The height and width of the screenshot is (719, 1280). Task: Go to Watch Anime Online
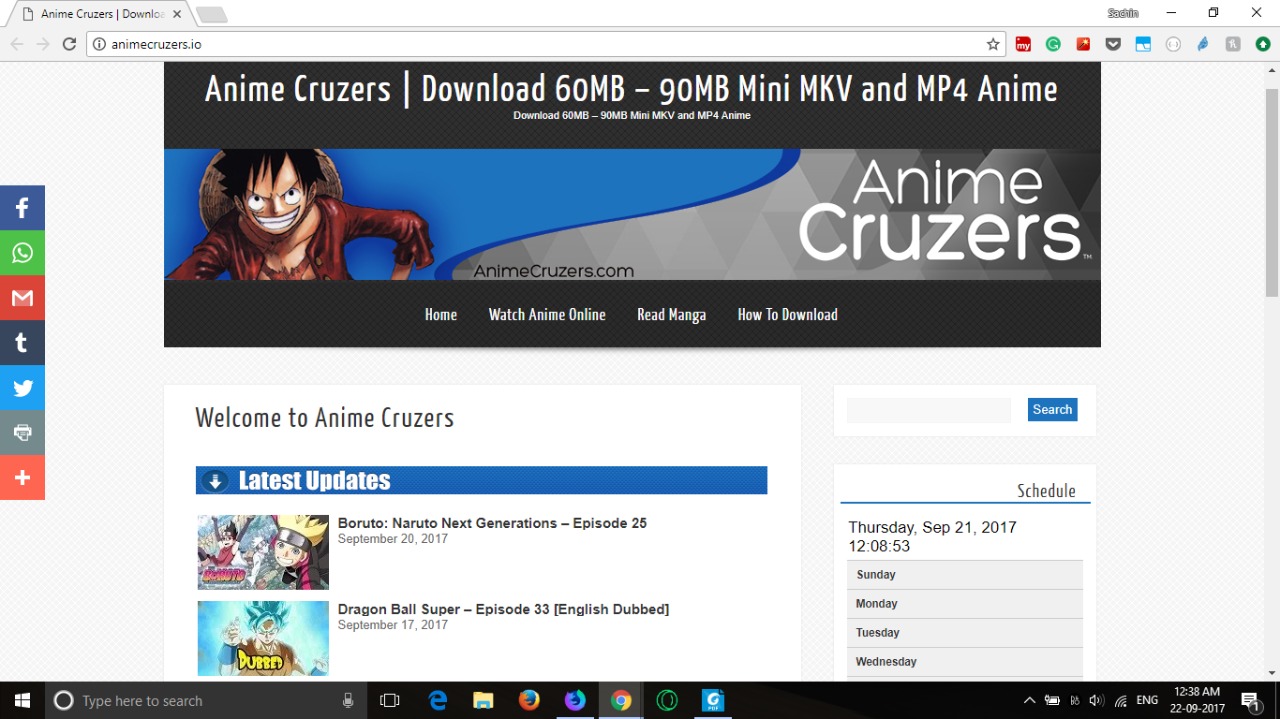(547, 314)
